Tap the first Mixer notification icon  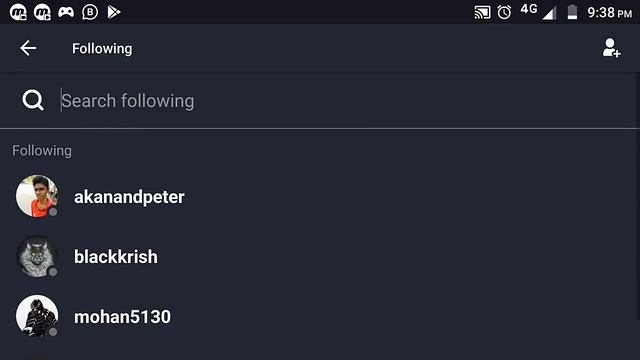click(x=18, y=12)
